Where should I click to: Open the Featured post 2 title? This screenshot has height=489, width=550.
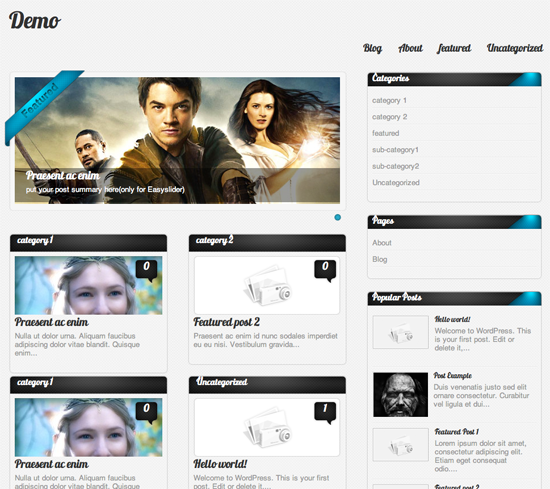tap(227, 322)
